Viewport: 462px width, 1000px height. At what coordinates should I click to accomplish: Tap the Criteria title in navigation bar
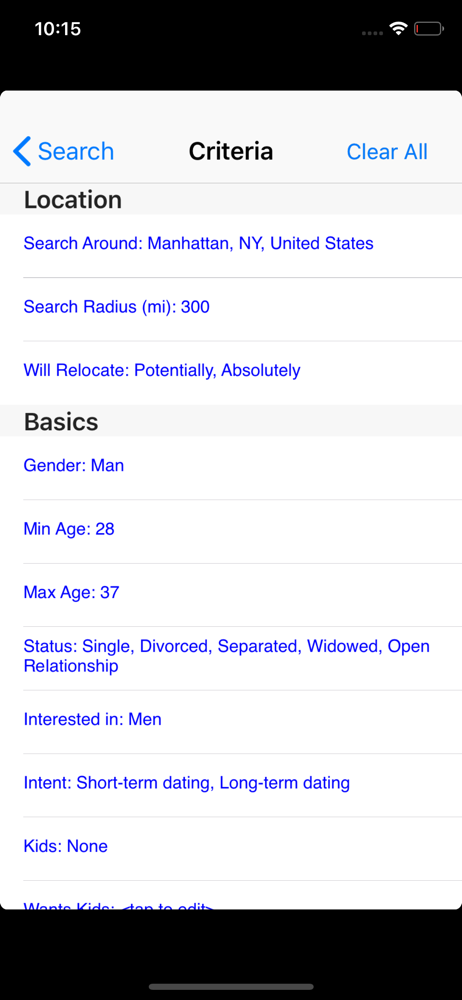click(x=231, y=152)
